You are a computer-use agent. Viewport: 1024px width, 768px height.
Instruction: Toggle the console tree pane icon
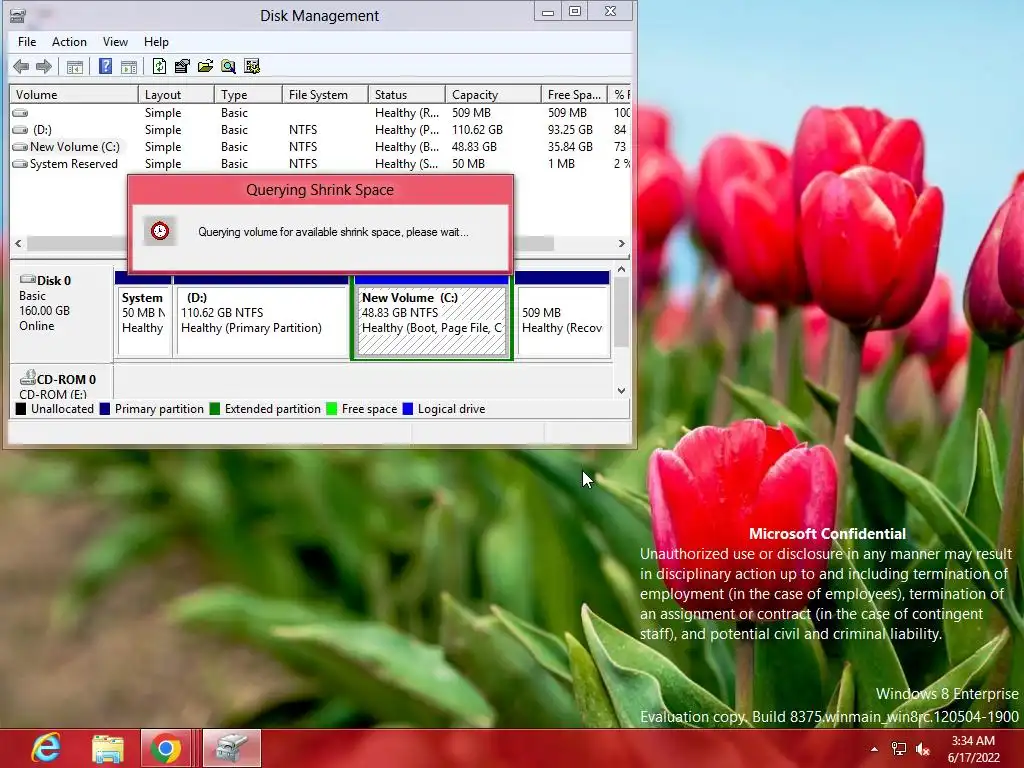pyautogui.click(x=75, y=67)
